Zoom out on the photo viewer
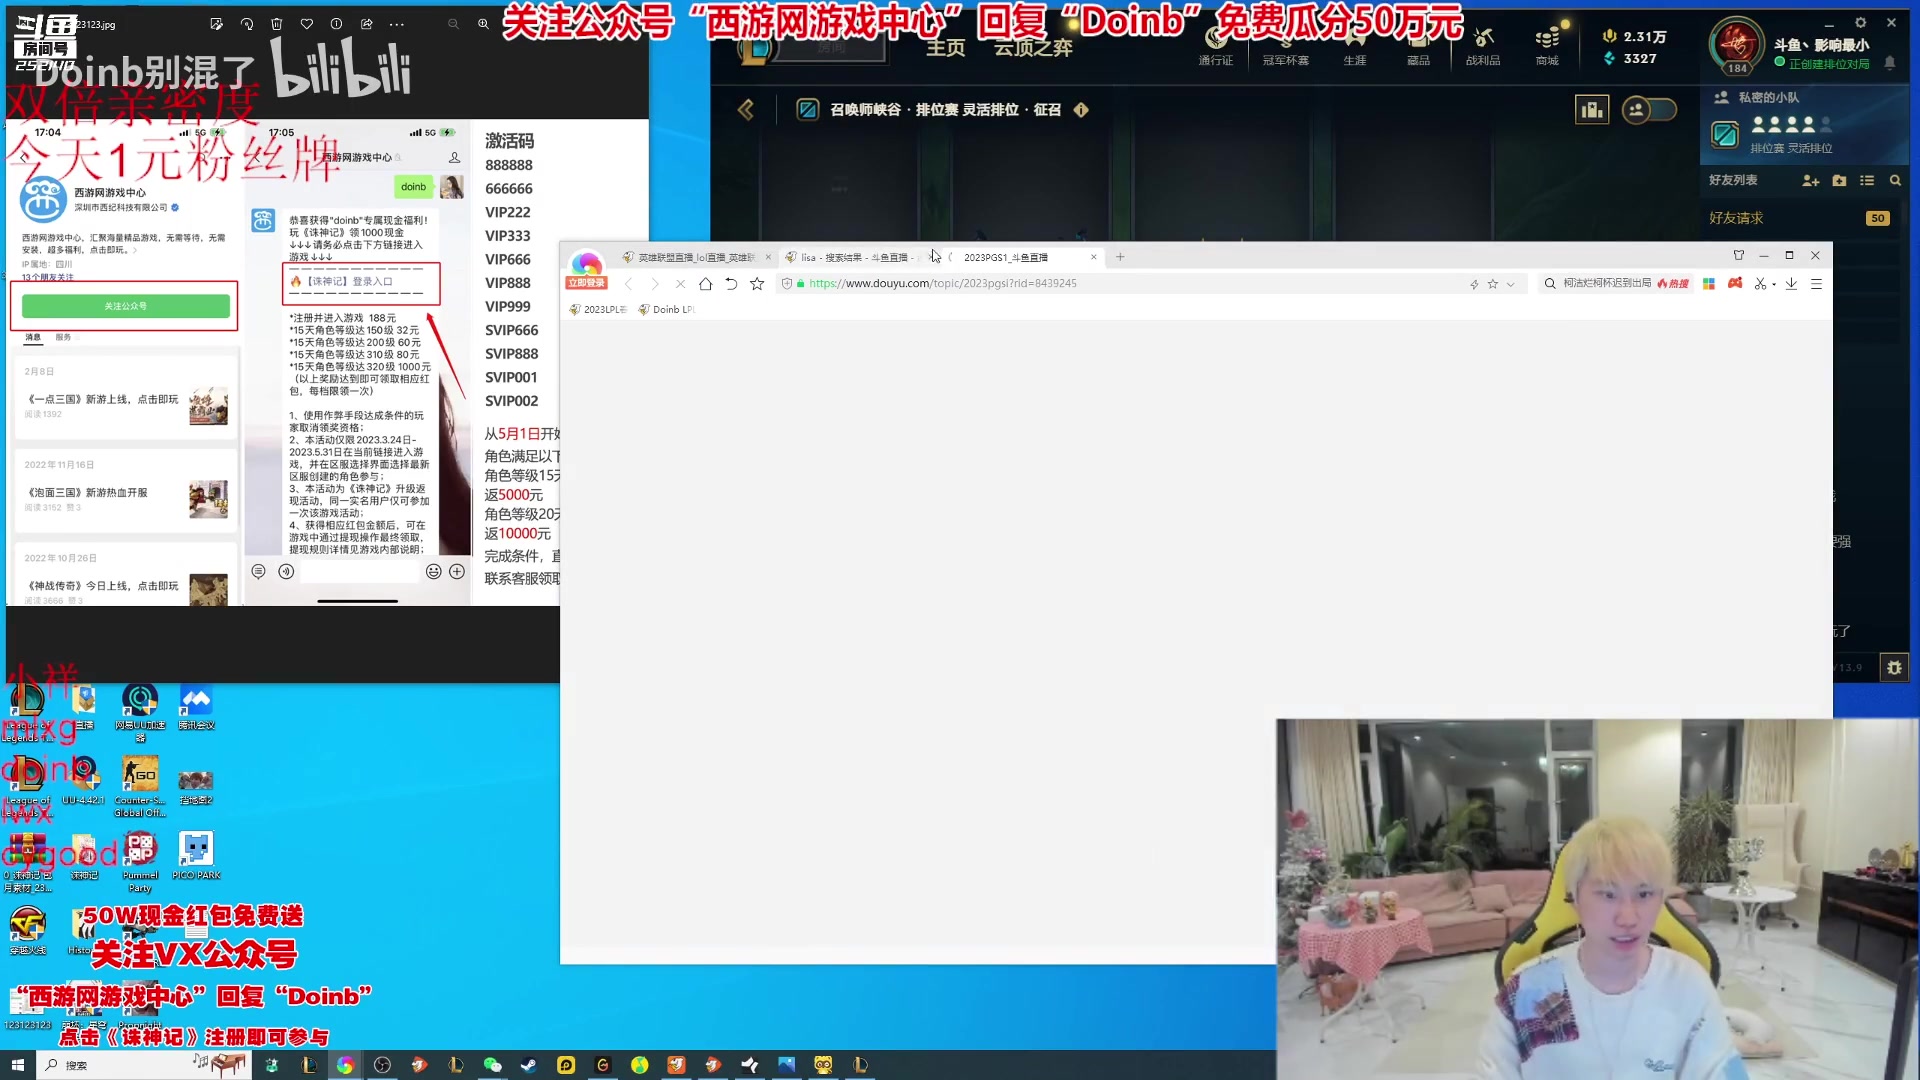This screenshot has height=1080, width=1920. click(453, 24)
